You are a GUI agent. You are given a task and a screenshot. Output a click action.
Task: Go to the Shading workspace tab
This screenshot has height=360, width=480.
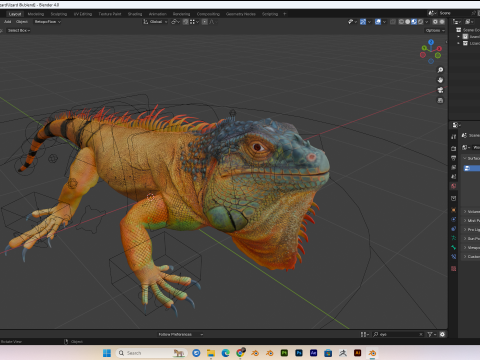point(135,14)
